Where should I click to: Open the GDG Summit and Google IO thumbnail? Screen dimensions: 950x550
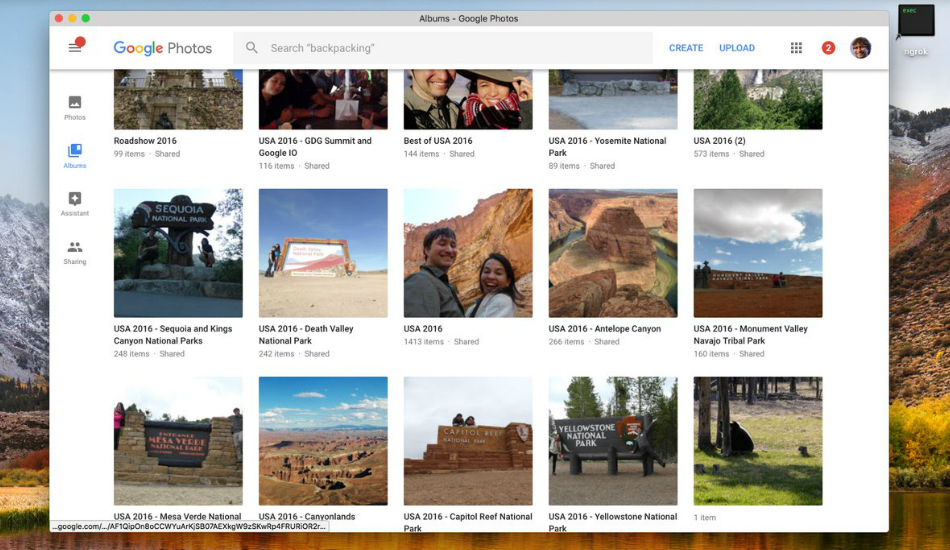click(x=323, y=99)
